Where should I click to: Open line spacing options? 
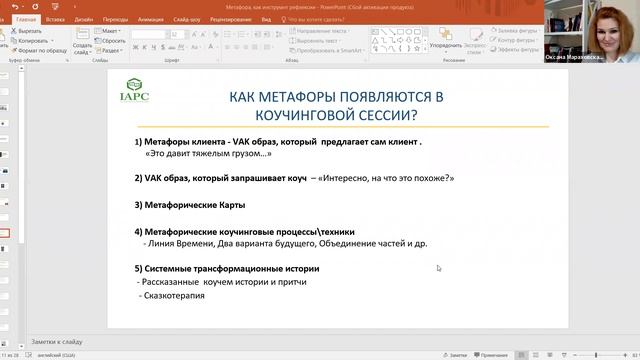click(x=280, y=35)
